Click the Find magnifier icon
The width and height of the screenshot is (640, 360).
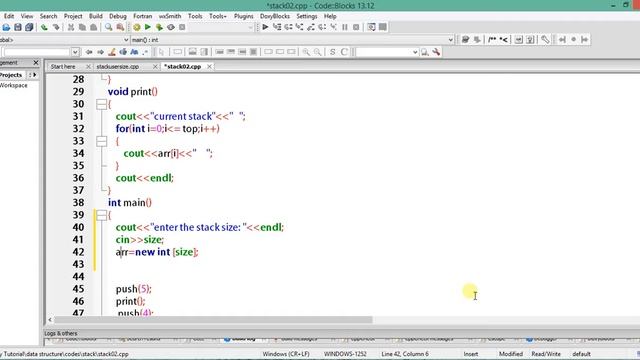109,27
